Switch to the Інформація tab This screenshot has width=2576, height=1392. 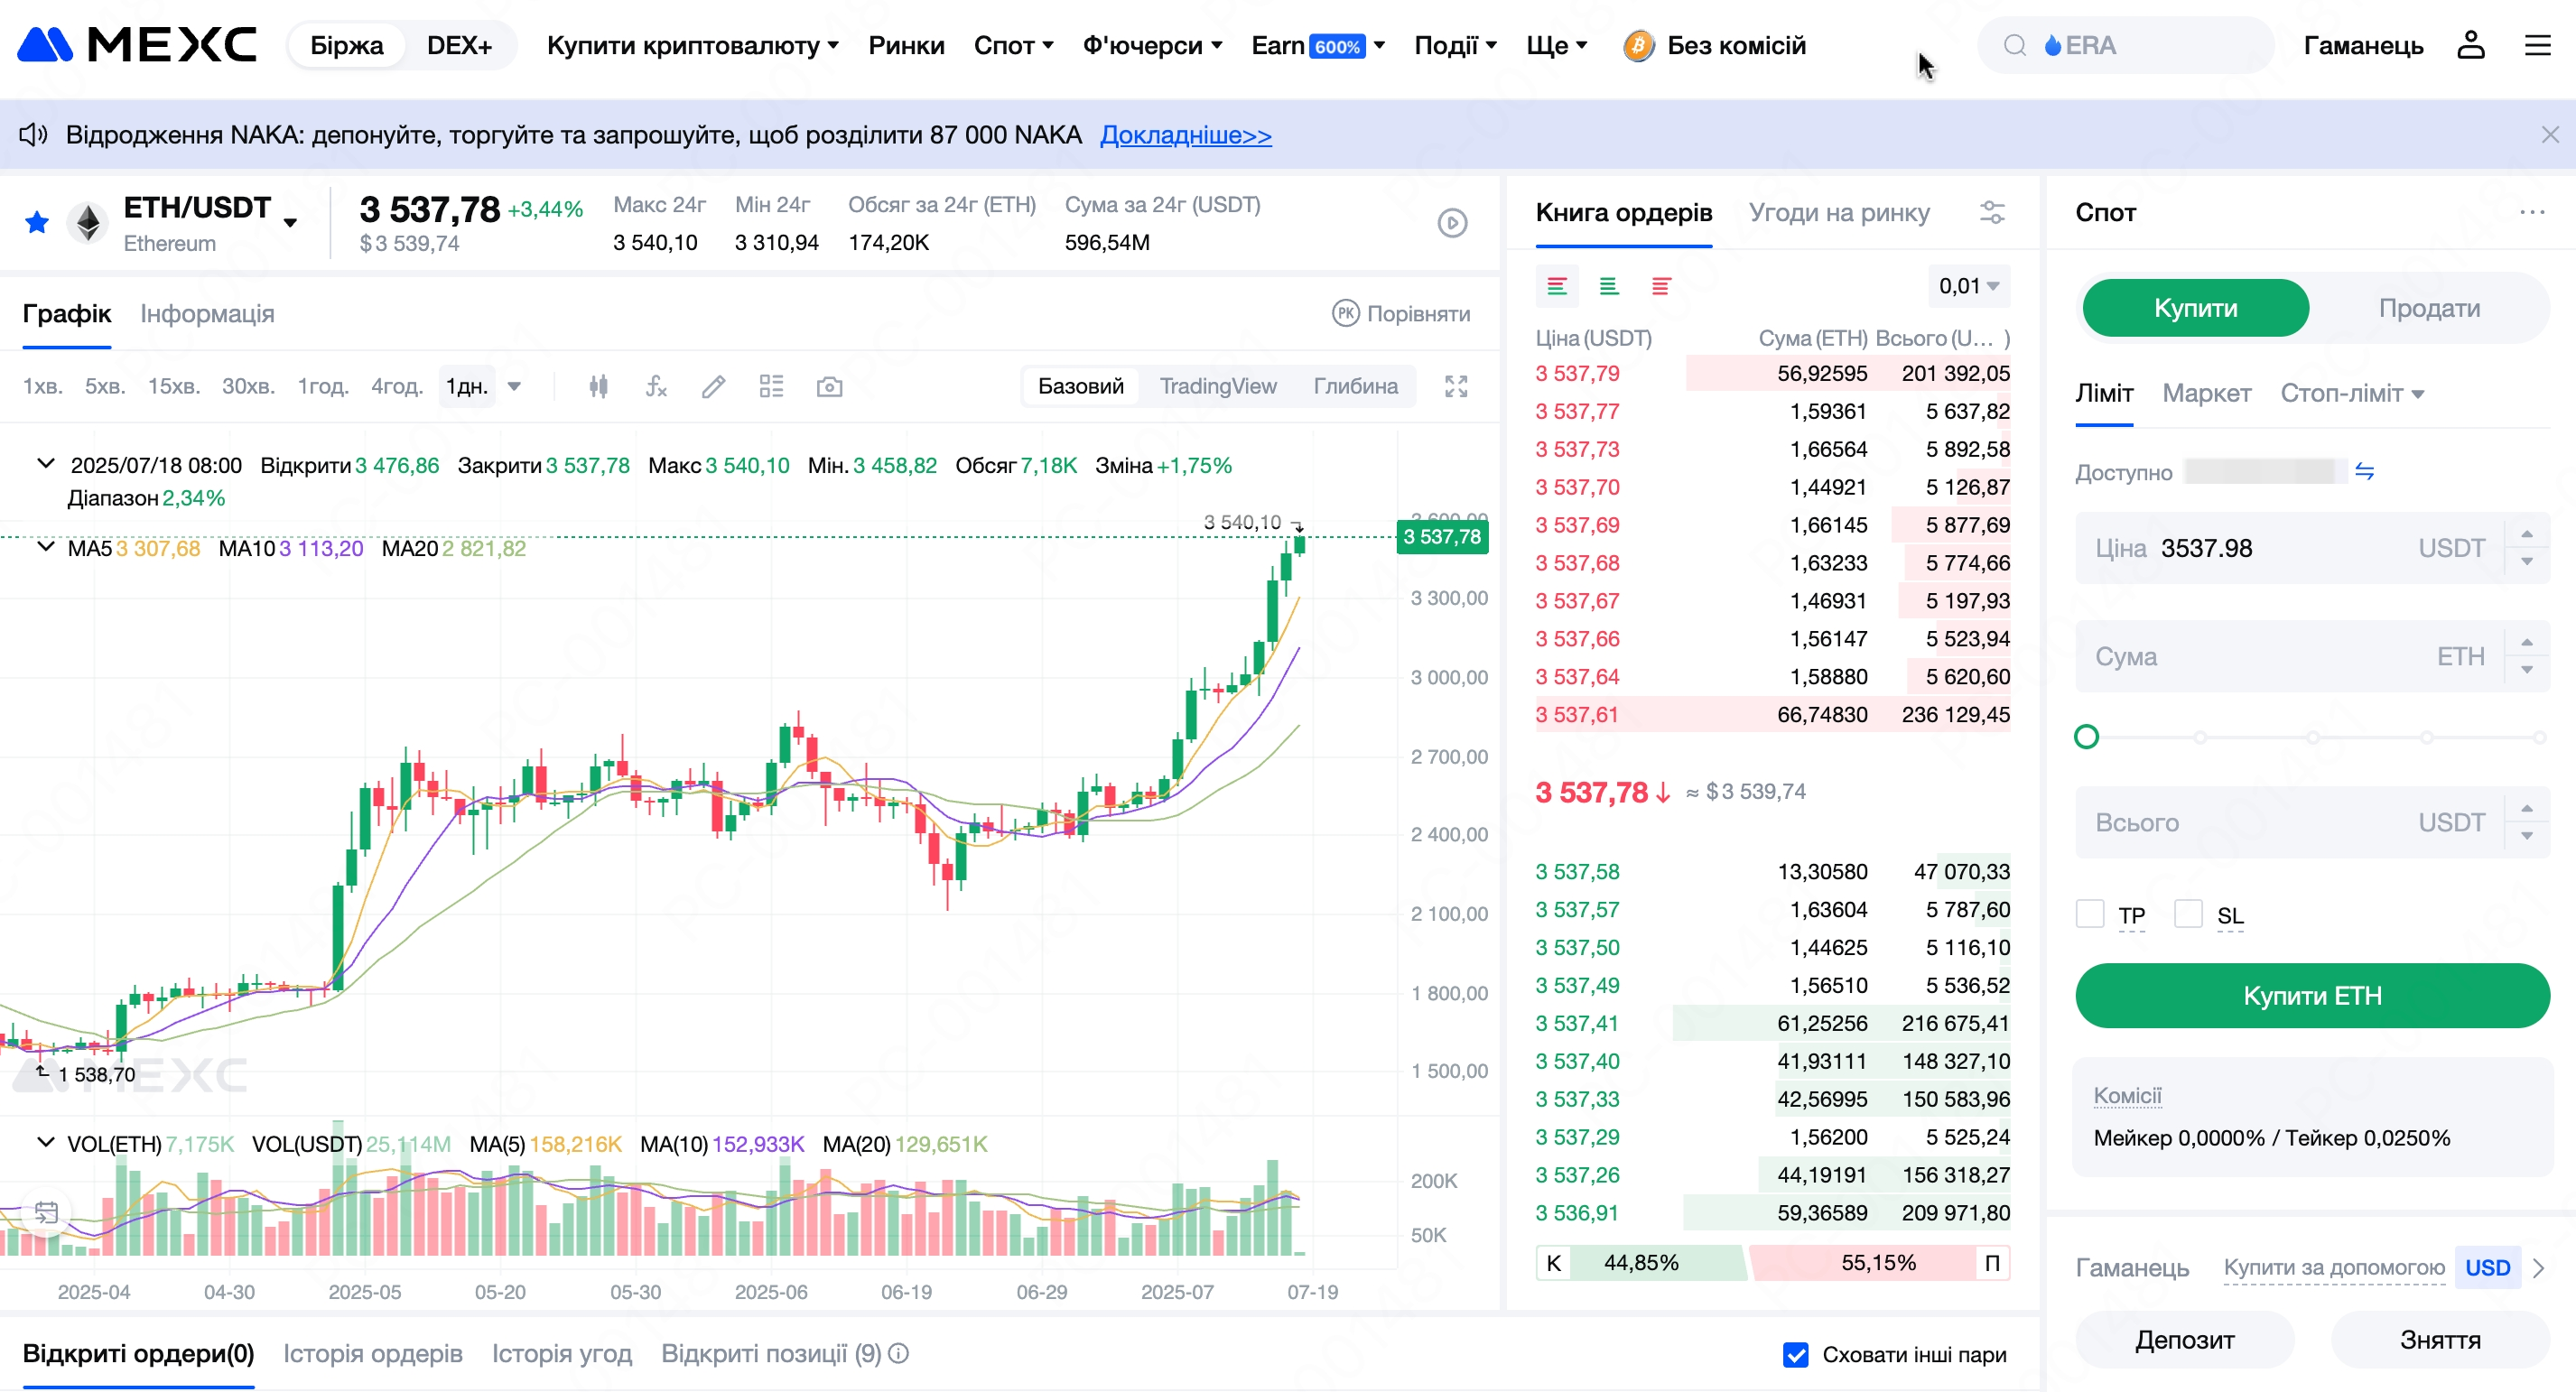tap(207, 313)
